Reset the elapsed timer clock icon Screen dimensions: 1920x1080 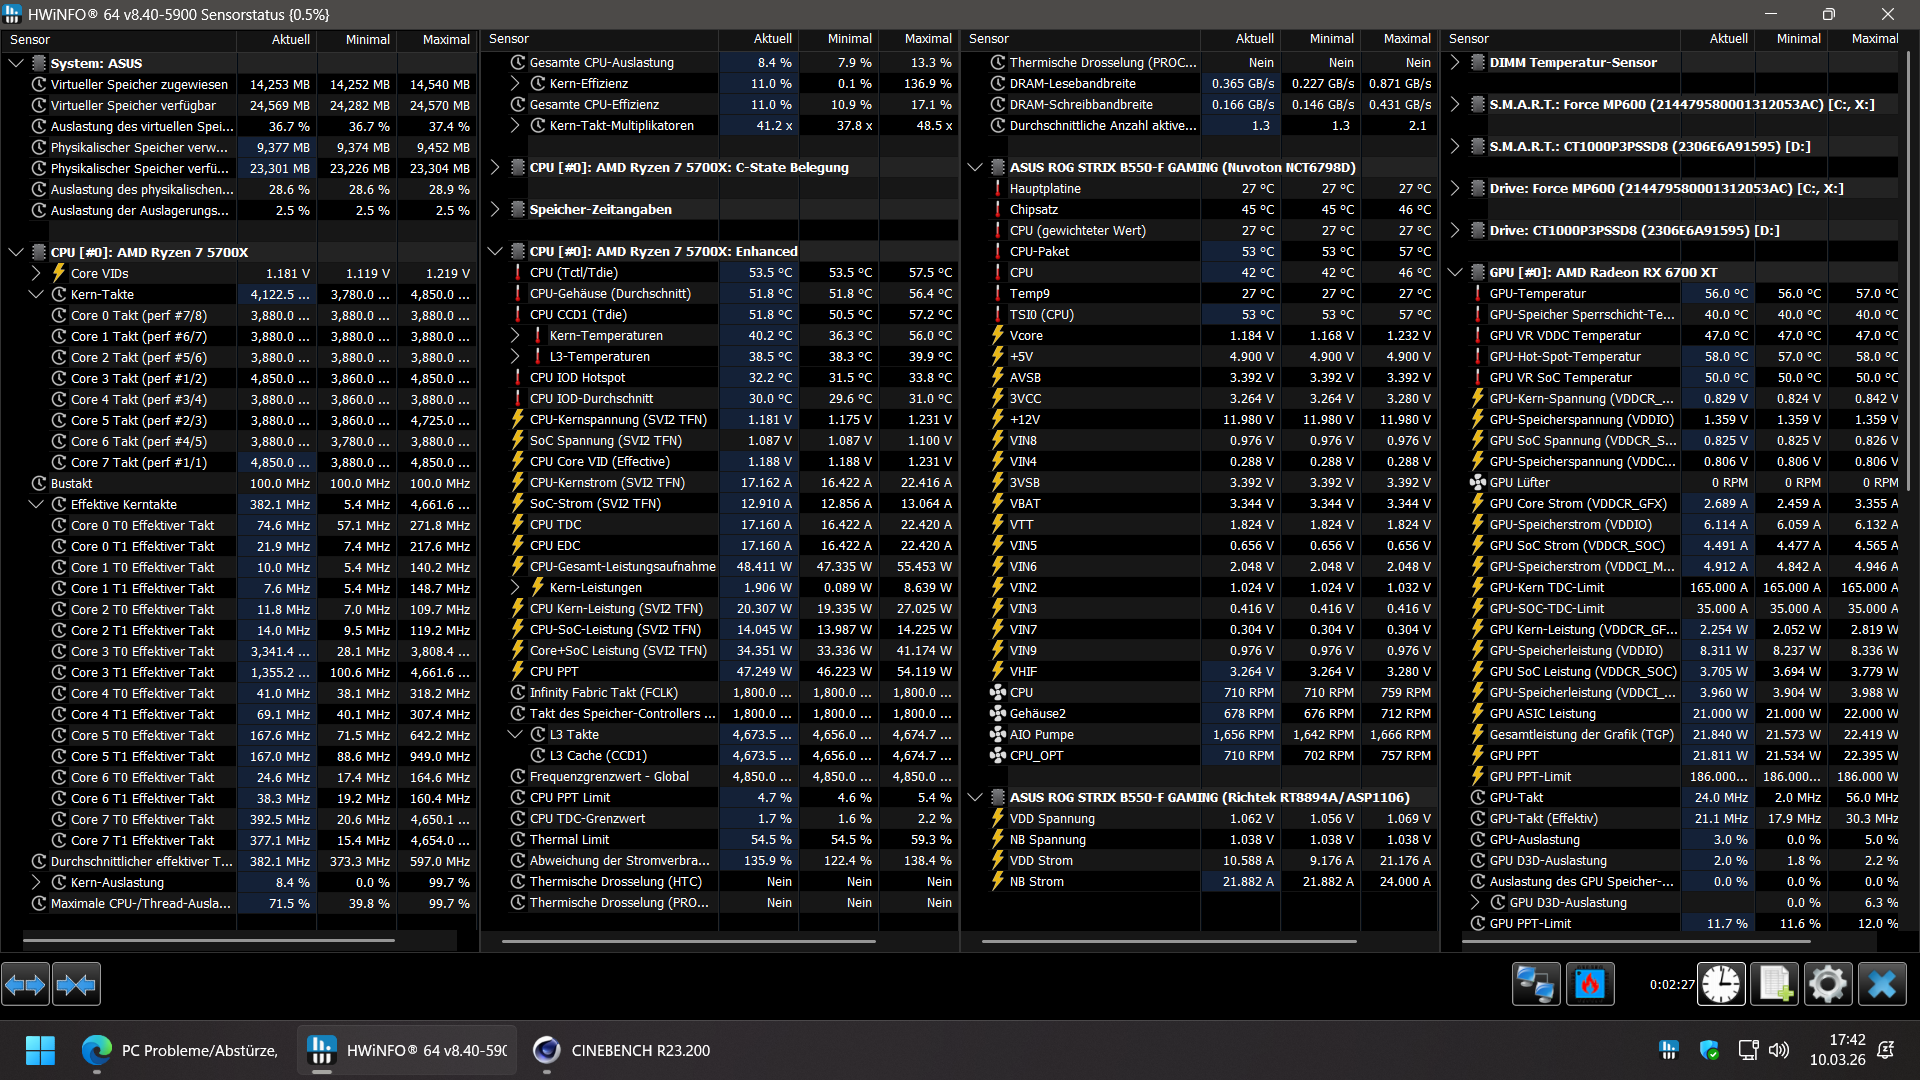coord(1721,985)
